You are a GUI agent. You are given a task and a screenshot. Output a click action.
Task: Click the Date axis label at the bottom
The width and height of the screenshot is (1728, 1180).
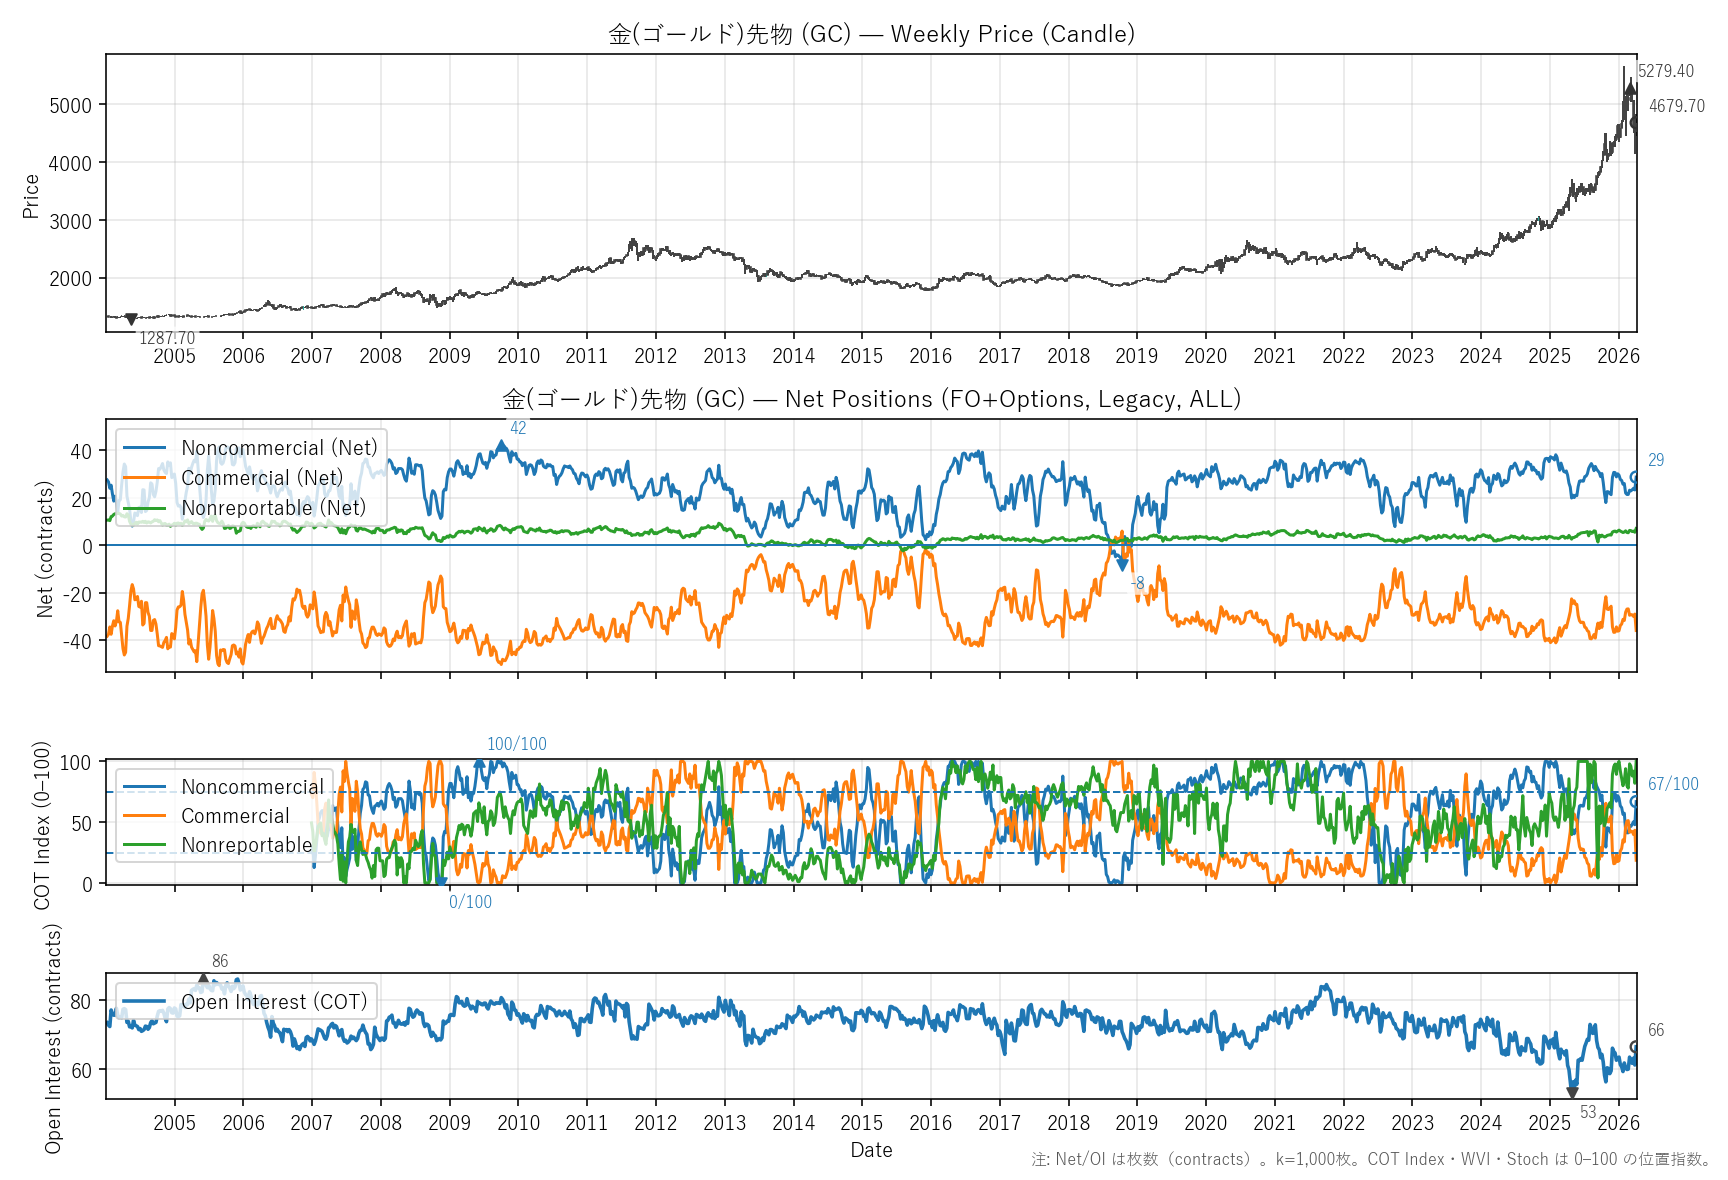click(x=871, y=1150)
